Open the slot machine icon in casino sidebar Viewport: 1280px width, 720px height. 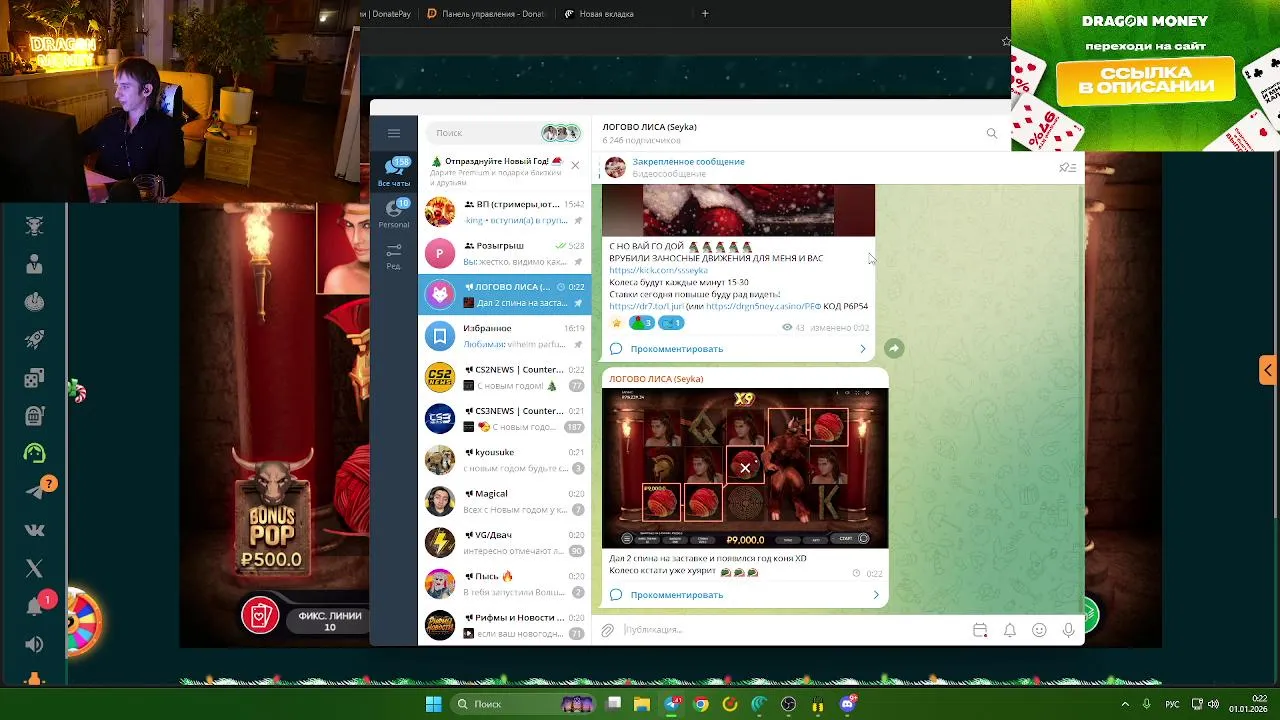pos(34,415)
